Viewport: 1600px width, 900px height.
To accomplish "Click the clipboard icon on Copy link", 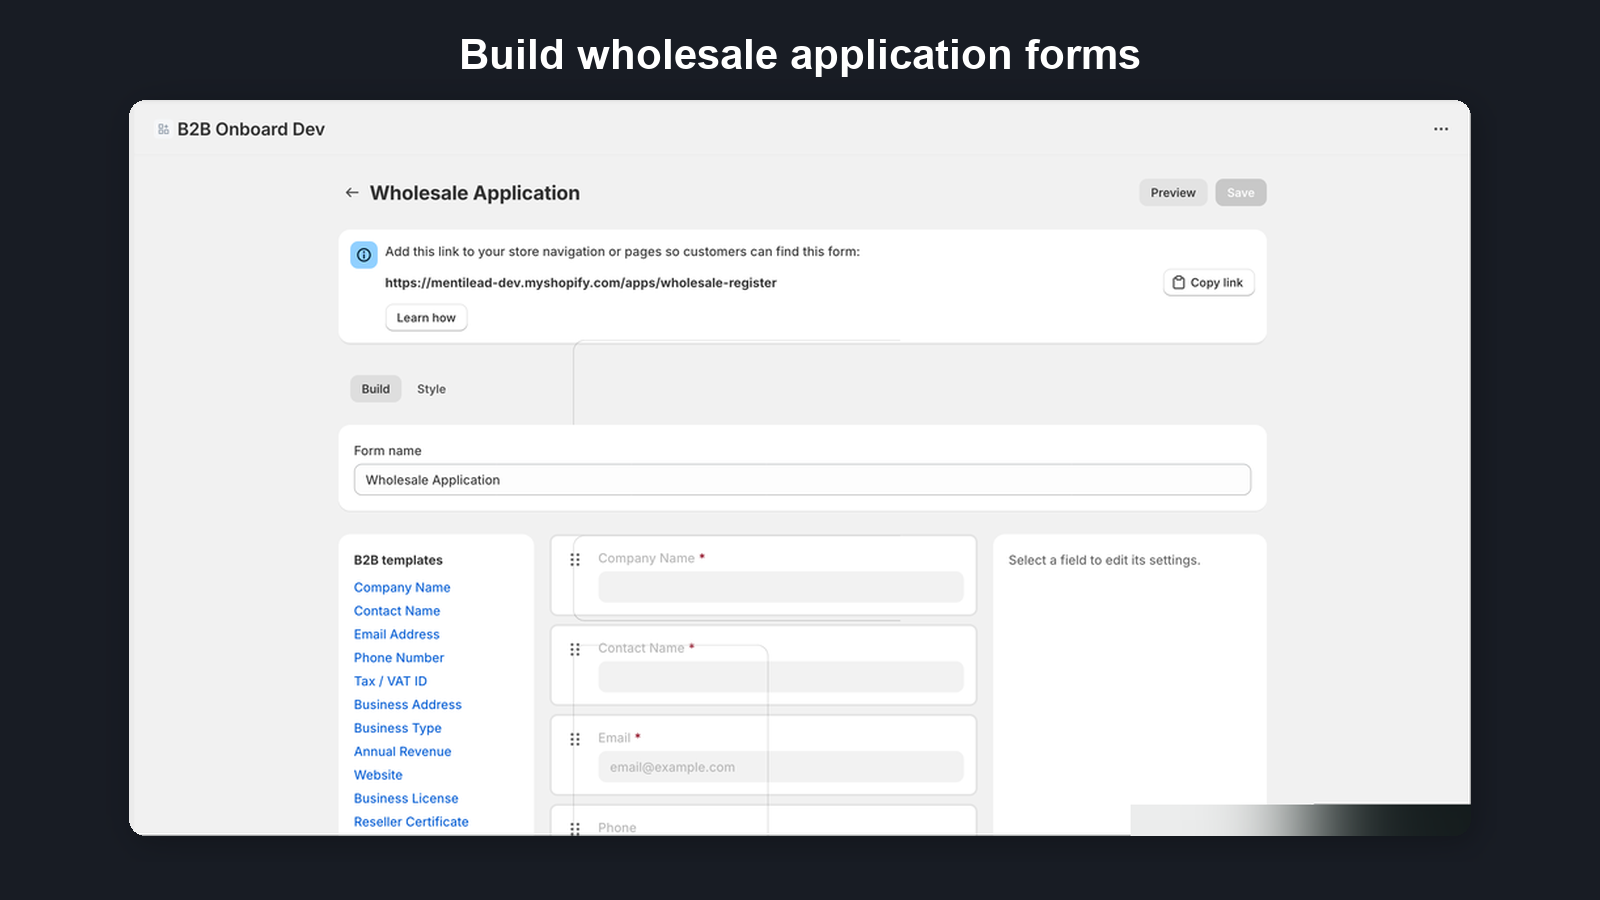I will (x=1179, y=282).
